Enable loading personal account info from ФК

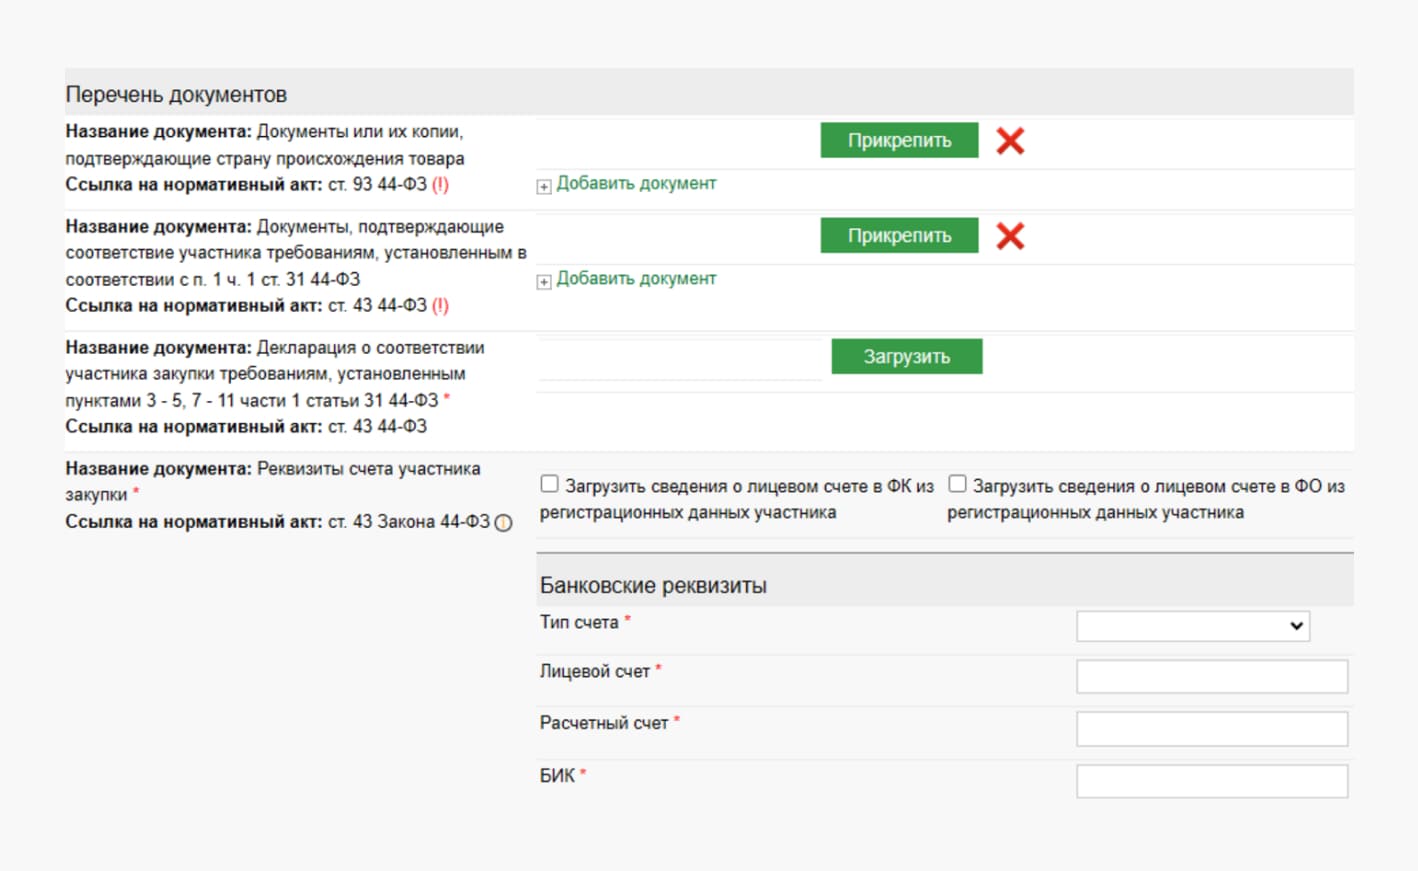pos(549,485)
